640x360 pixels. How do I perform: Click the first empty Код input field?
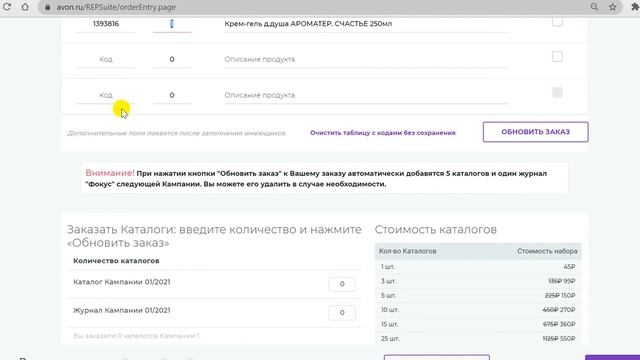tap(106, 59)
